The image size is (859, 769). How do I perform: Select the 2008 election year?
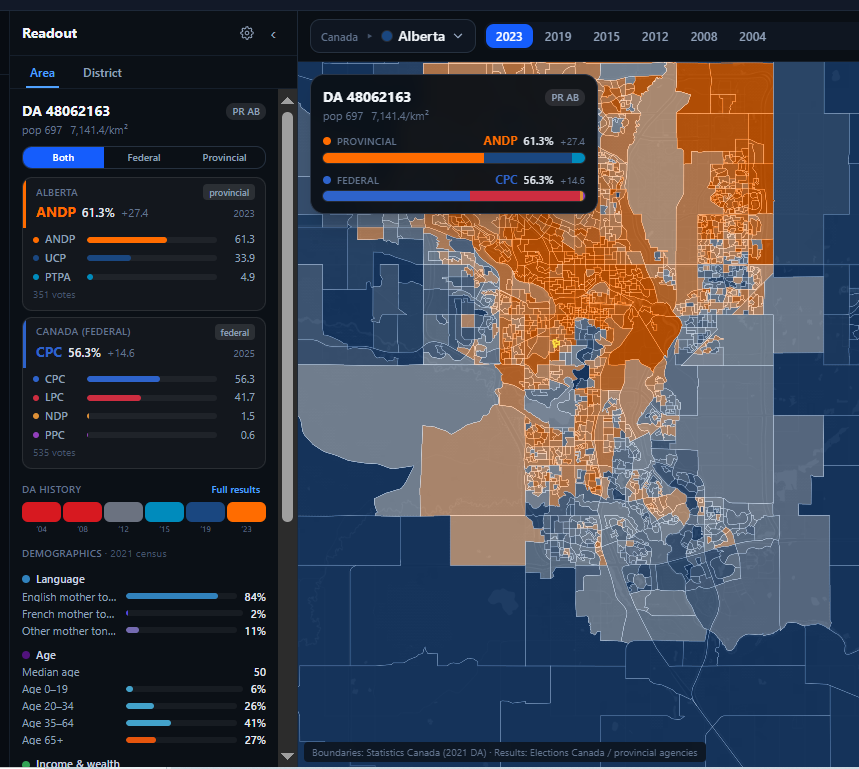point(703,37)
